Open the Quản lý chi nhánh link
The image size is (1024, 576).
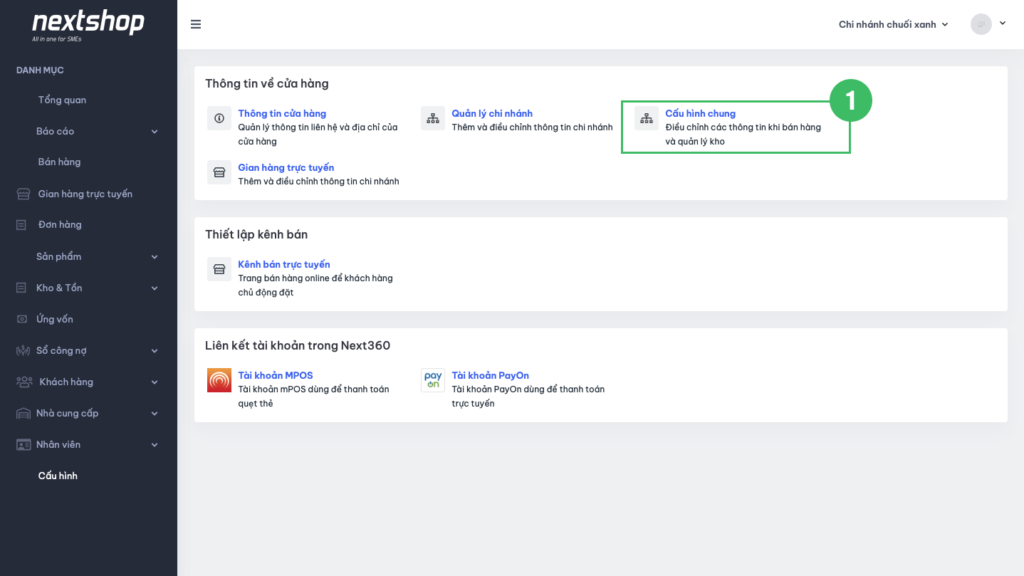(492, 114)
